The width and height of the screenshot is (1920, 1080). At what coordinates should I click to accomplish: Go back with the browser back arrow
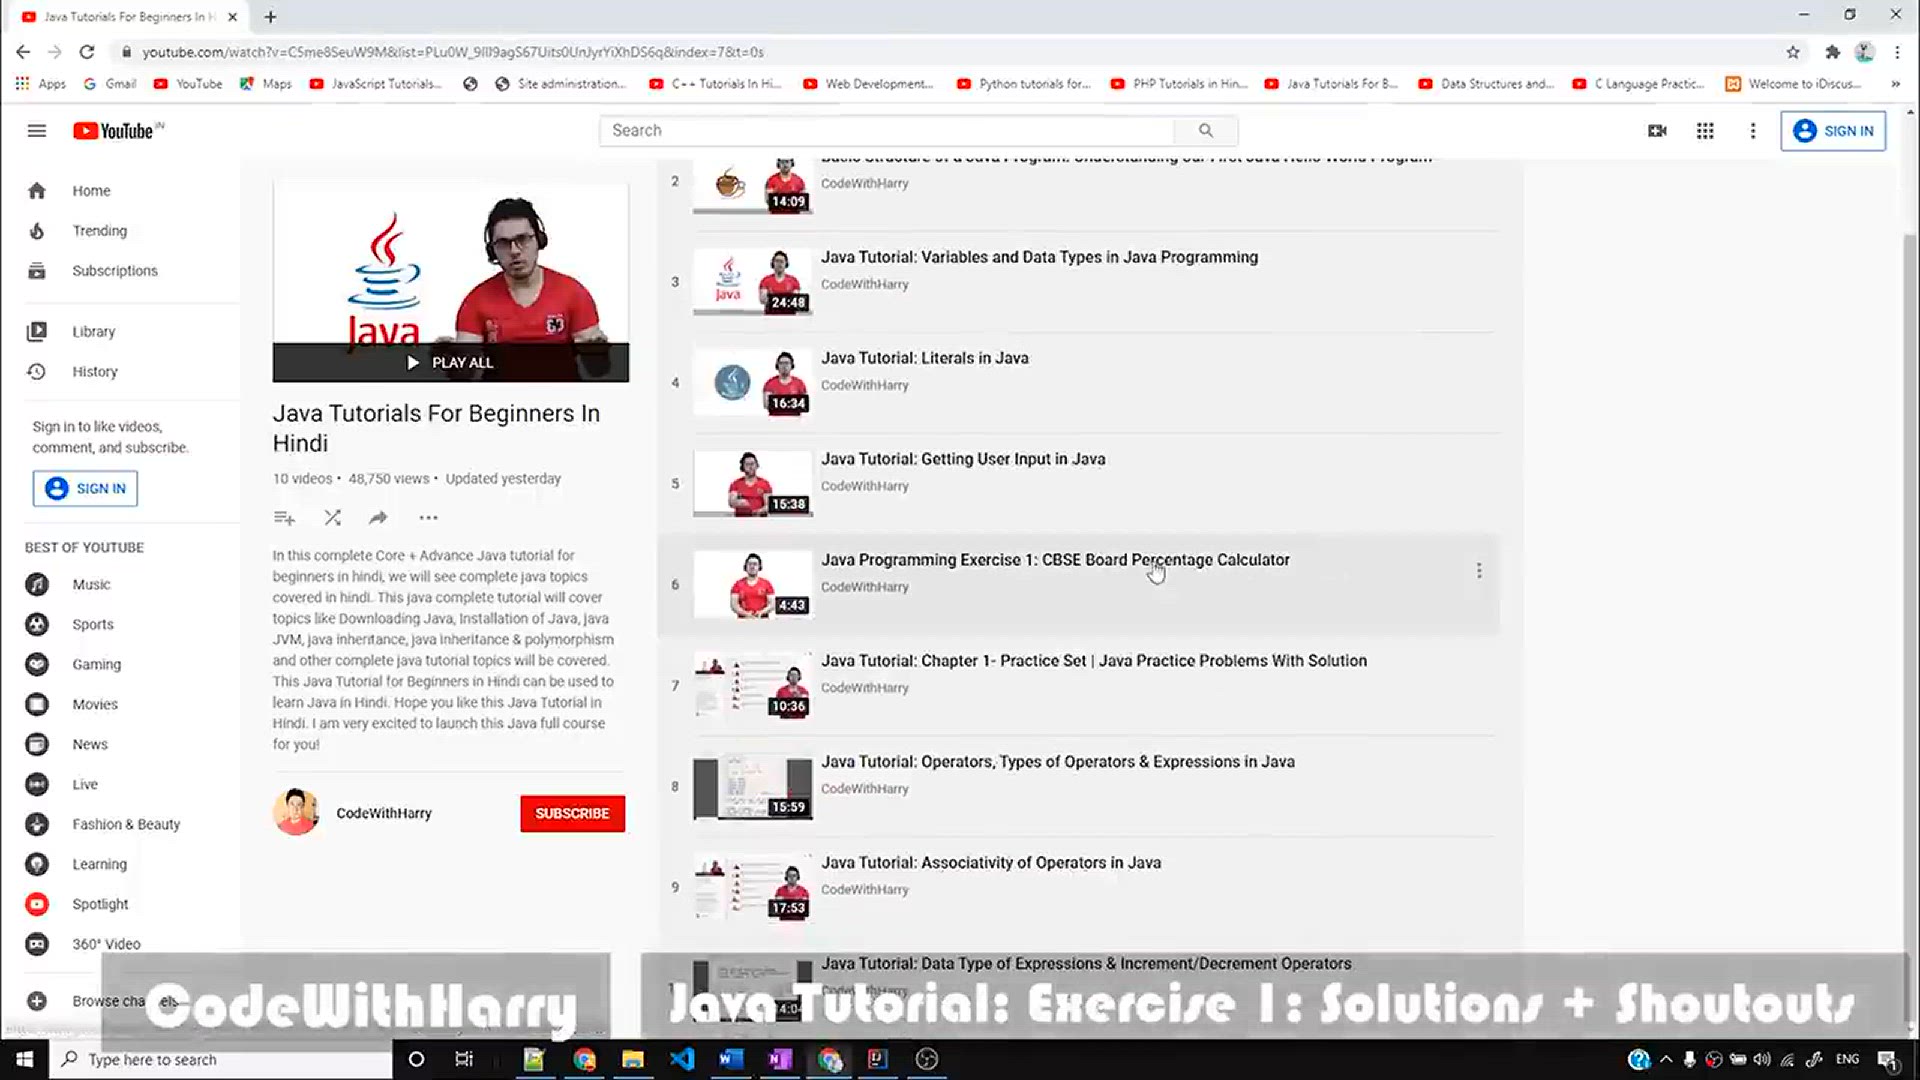pos(23,52)
